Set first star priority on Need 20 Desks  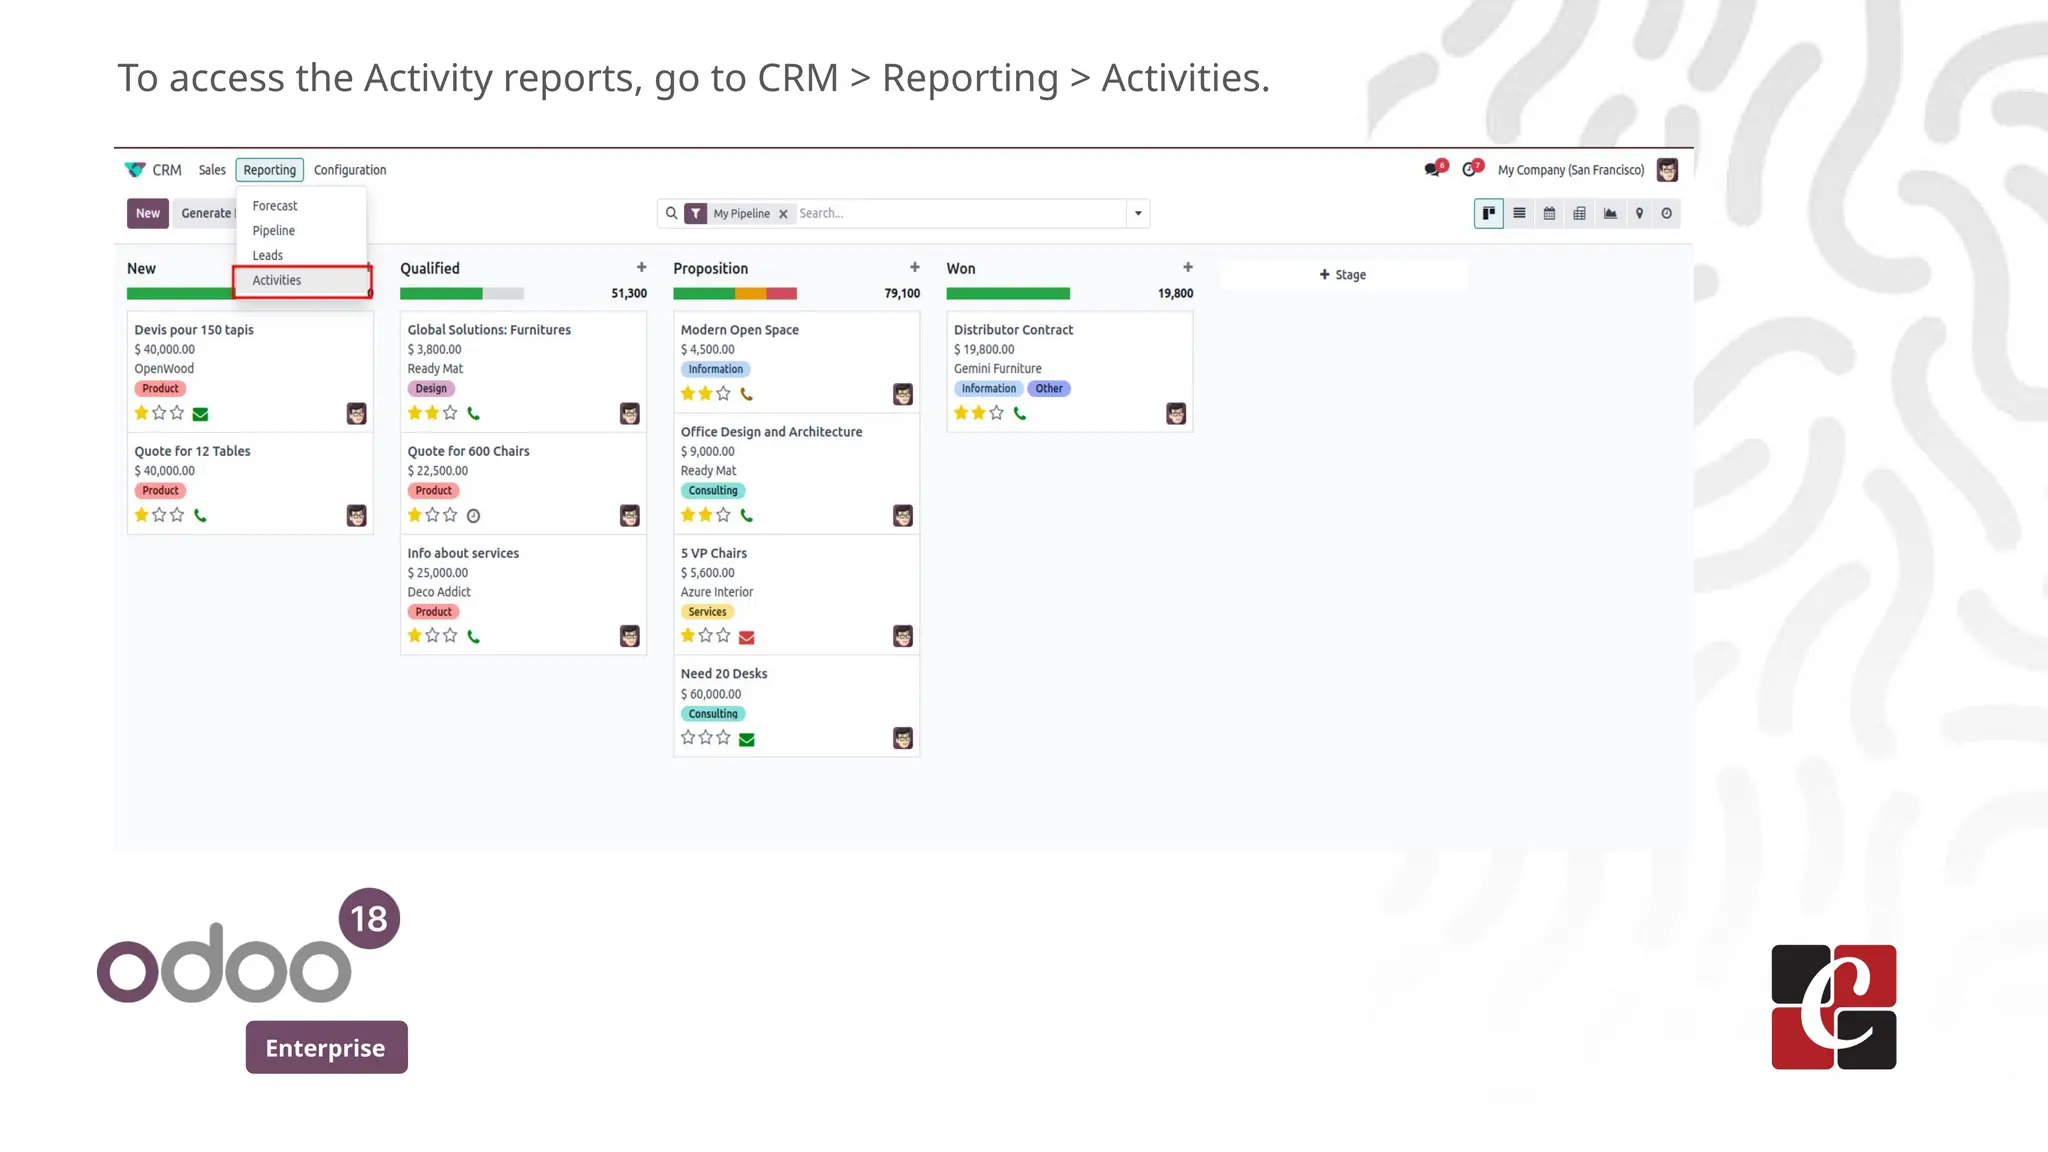point(688,738)
